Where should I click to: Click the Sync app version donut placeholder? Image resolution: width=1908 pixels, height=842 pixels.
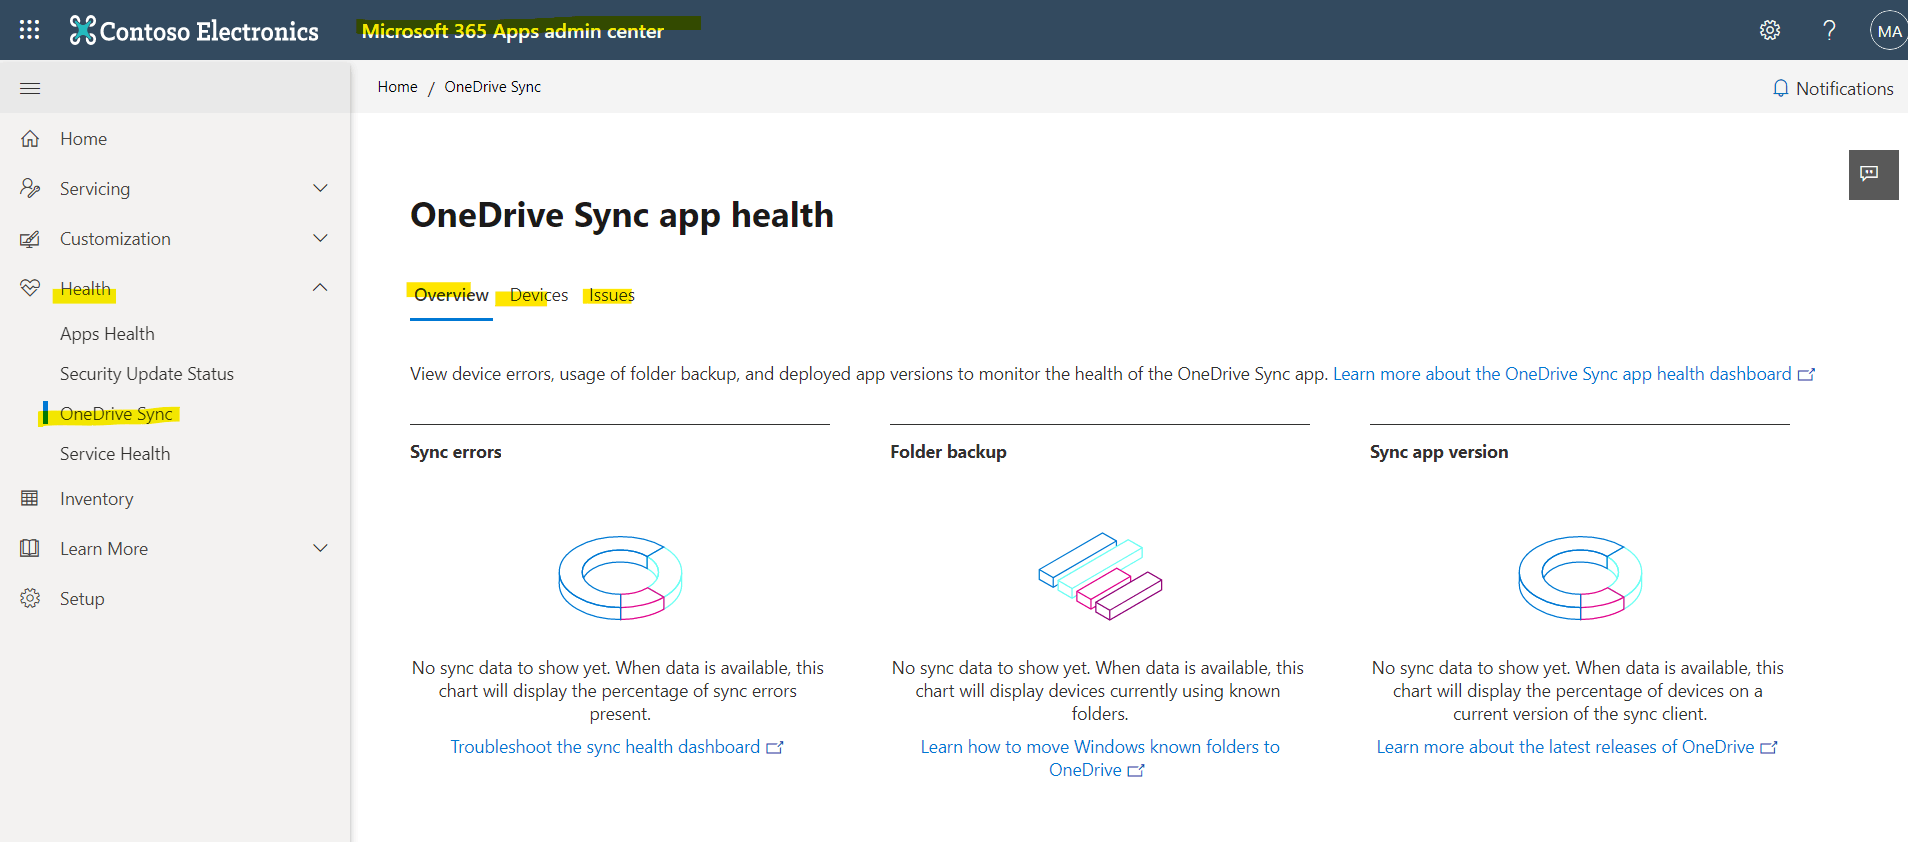(1580, 577)
